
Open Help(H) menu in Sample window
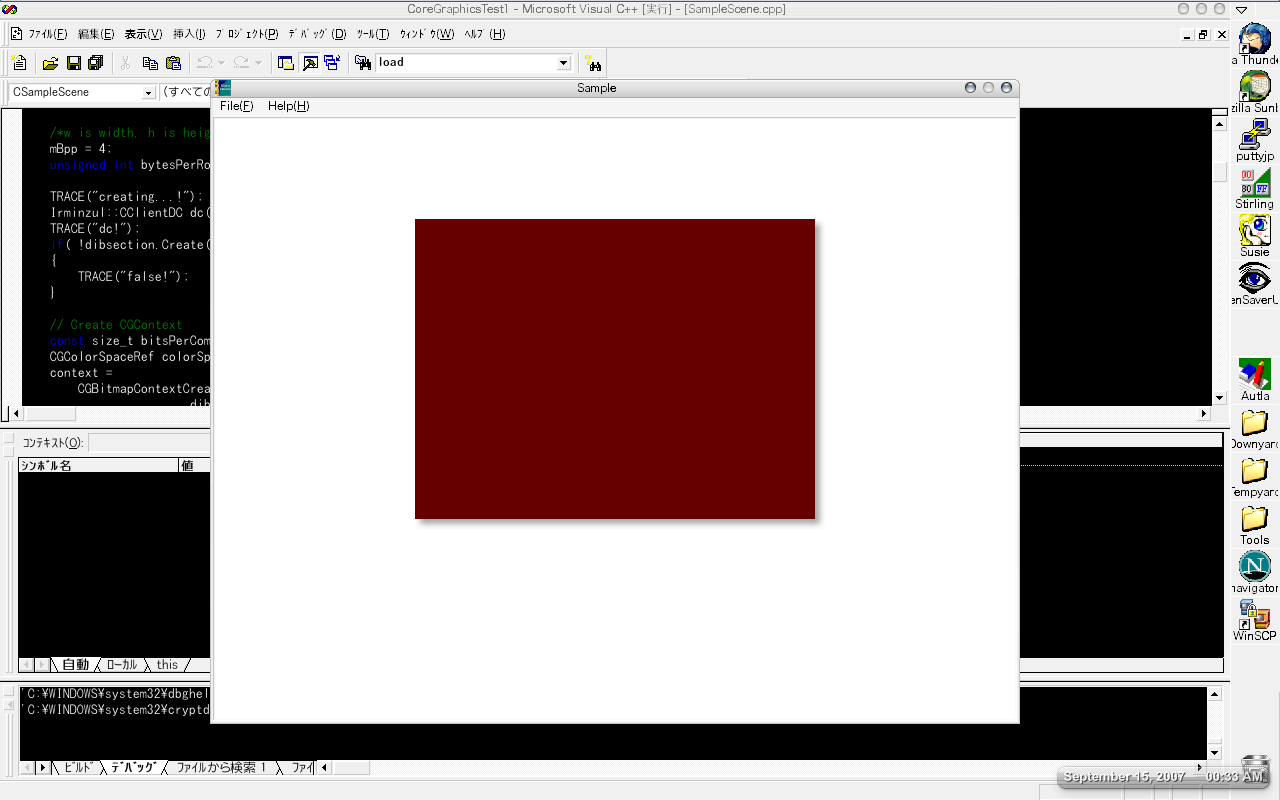289,106
